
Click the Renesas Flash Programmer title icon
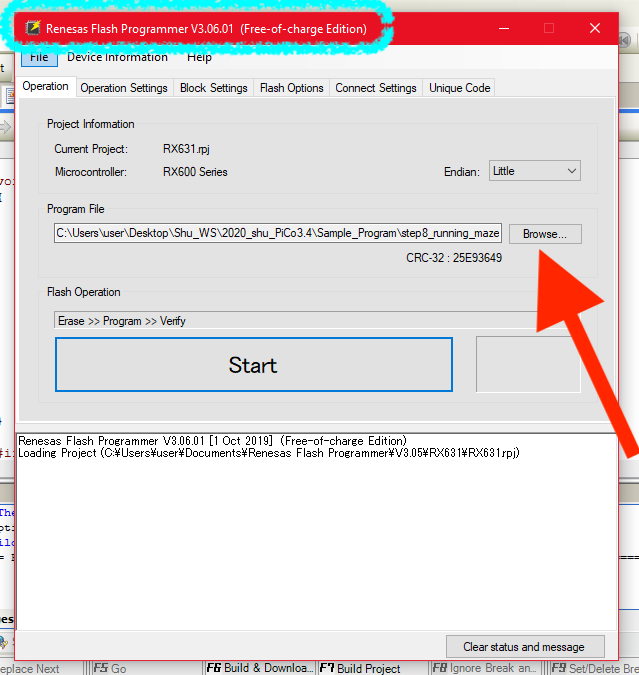33,28
